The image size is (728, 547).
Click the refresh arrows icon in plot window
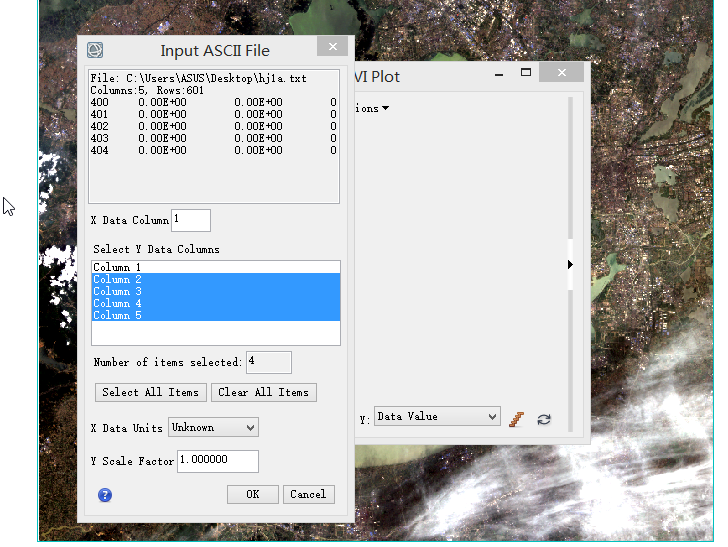[x=544, y=419]
